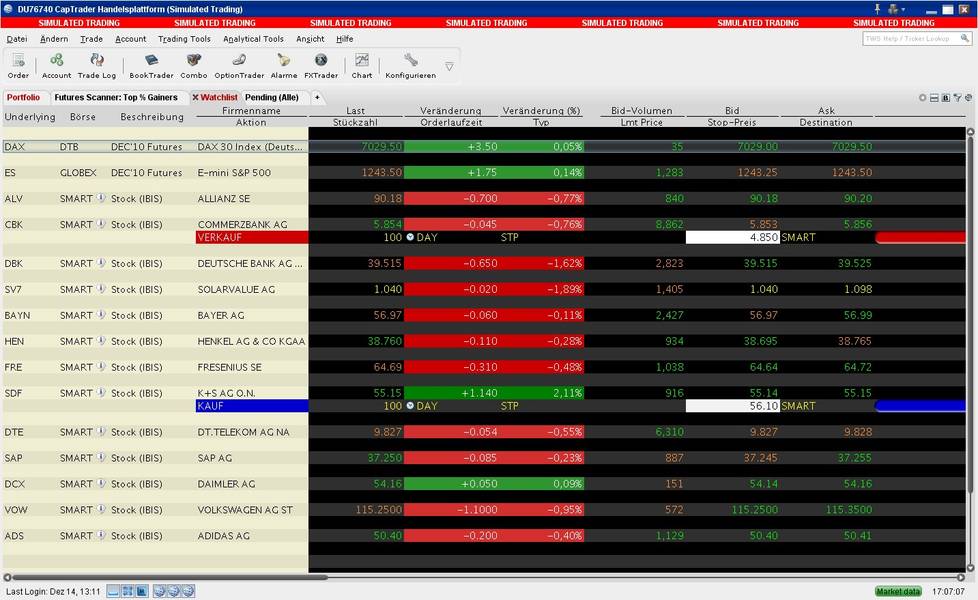Click the second blue status bar icon
The width and height of the screenshot is (978, 600).
point(128,591)
